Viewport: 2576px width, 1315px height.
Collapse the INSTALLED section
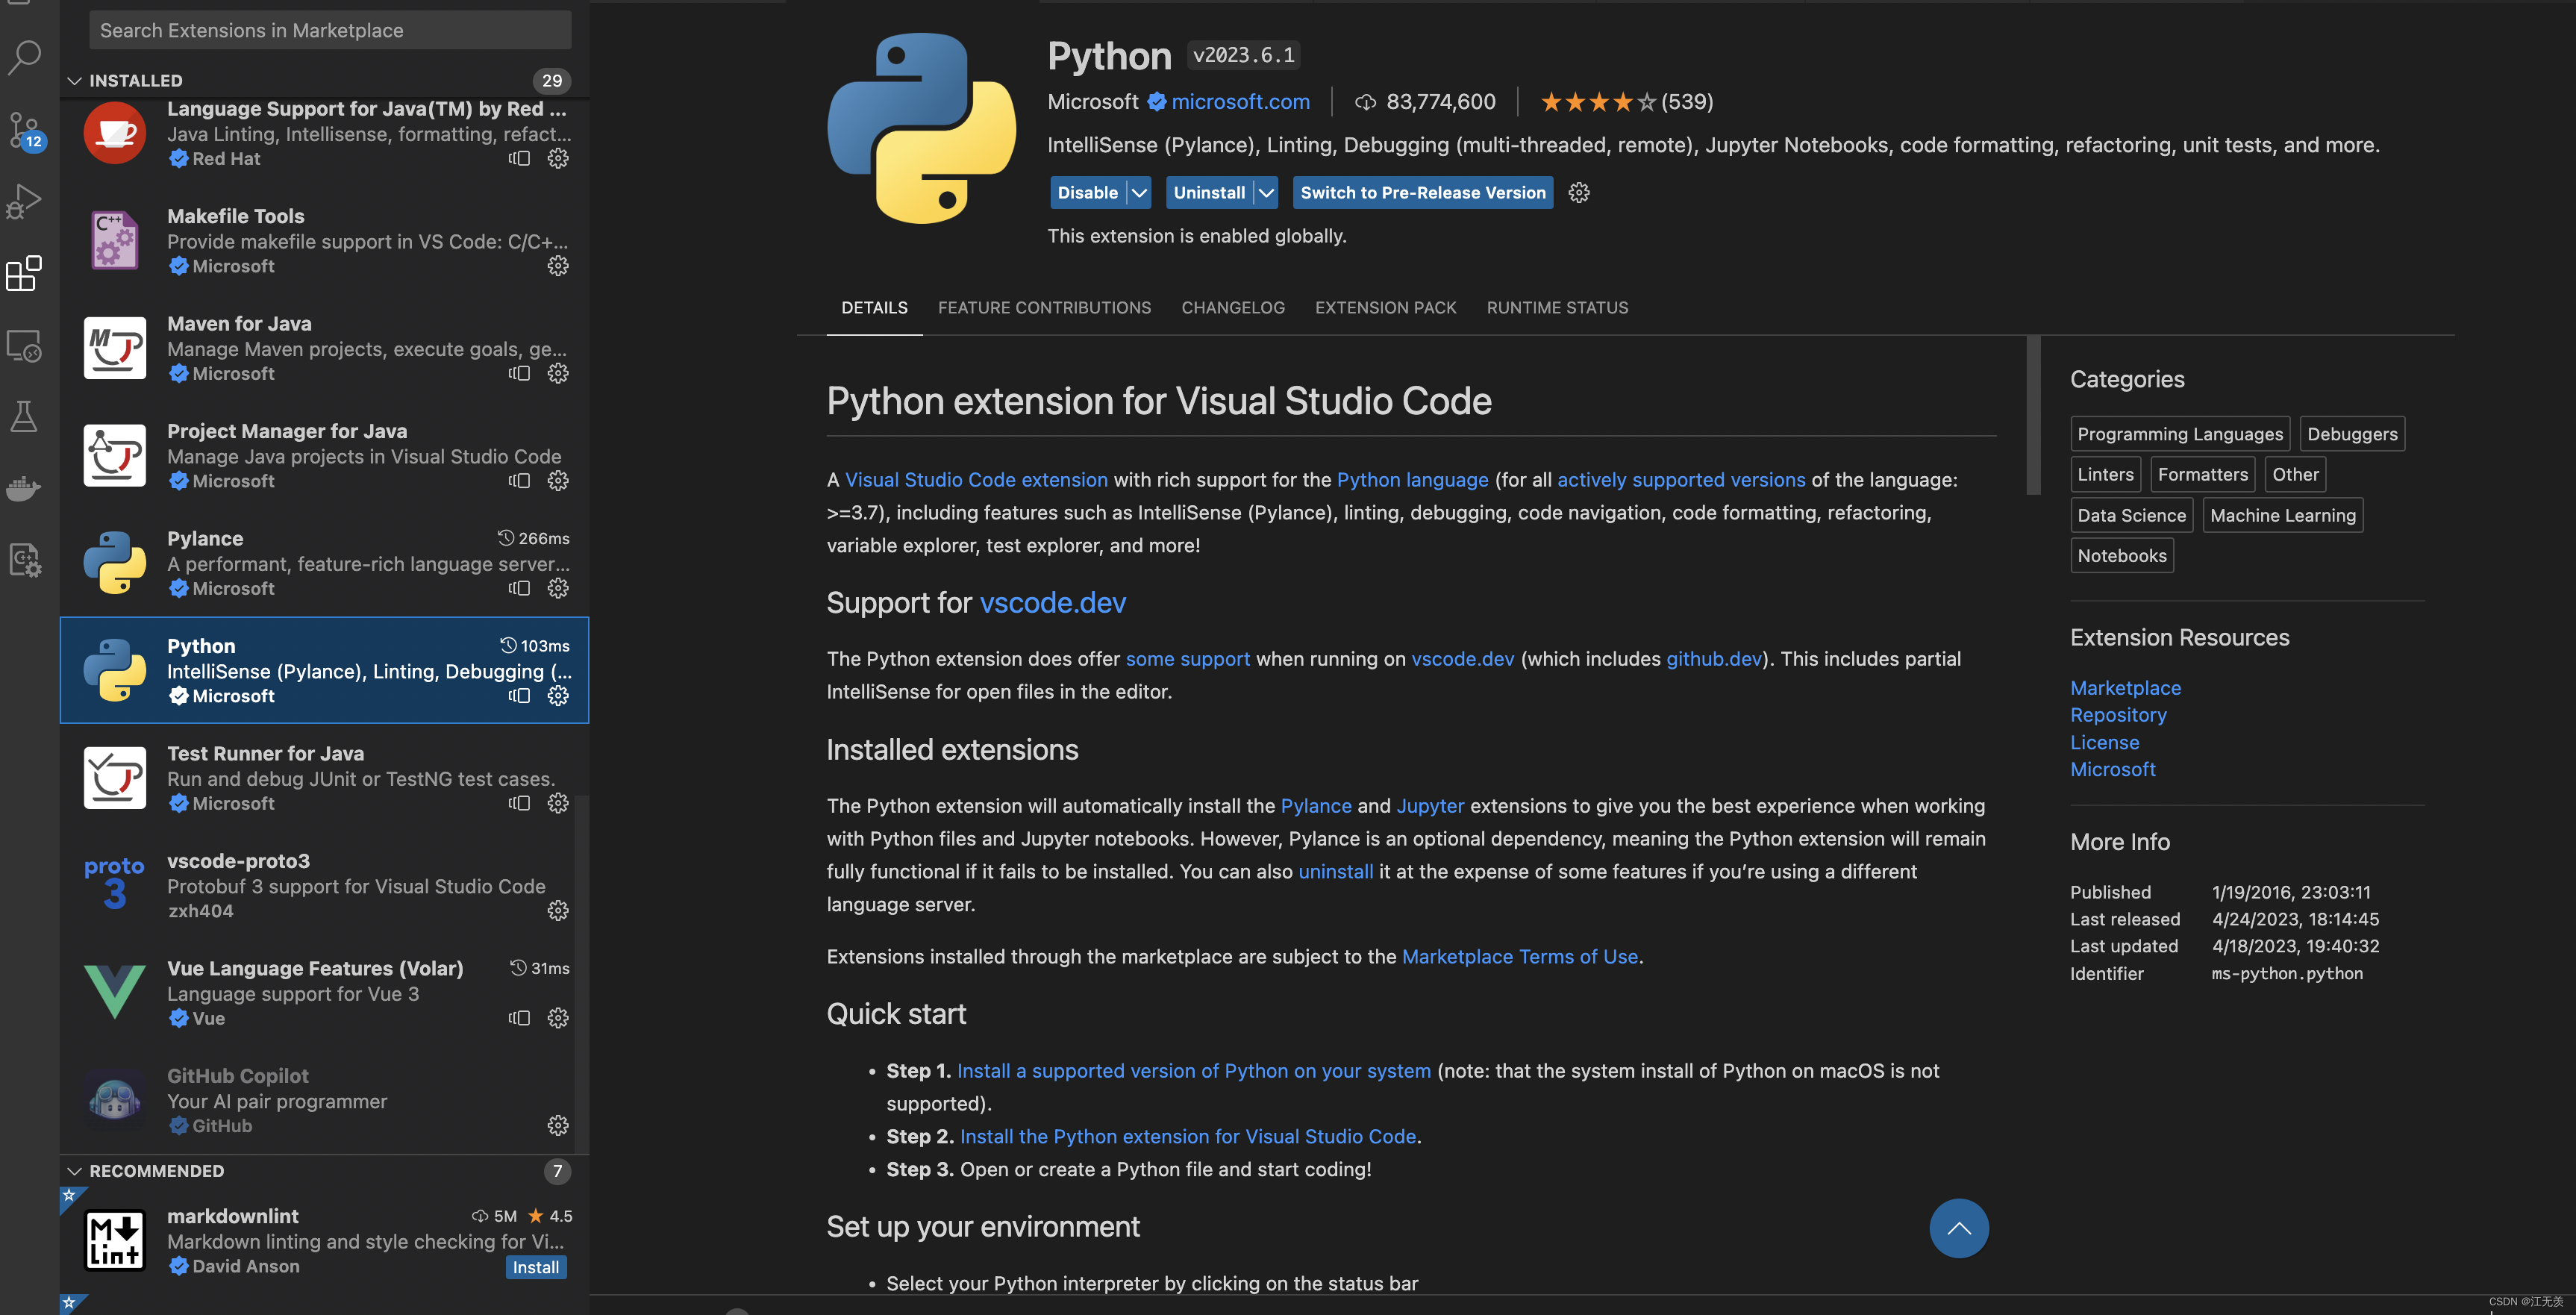tap(75, 80)
